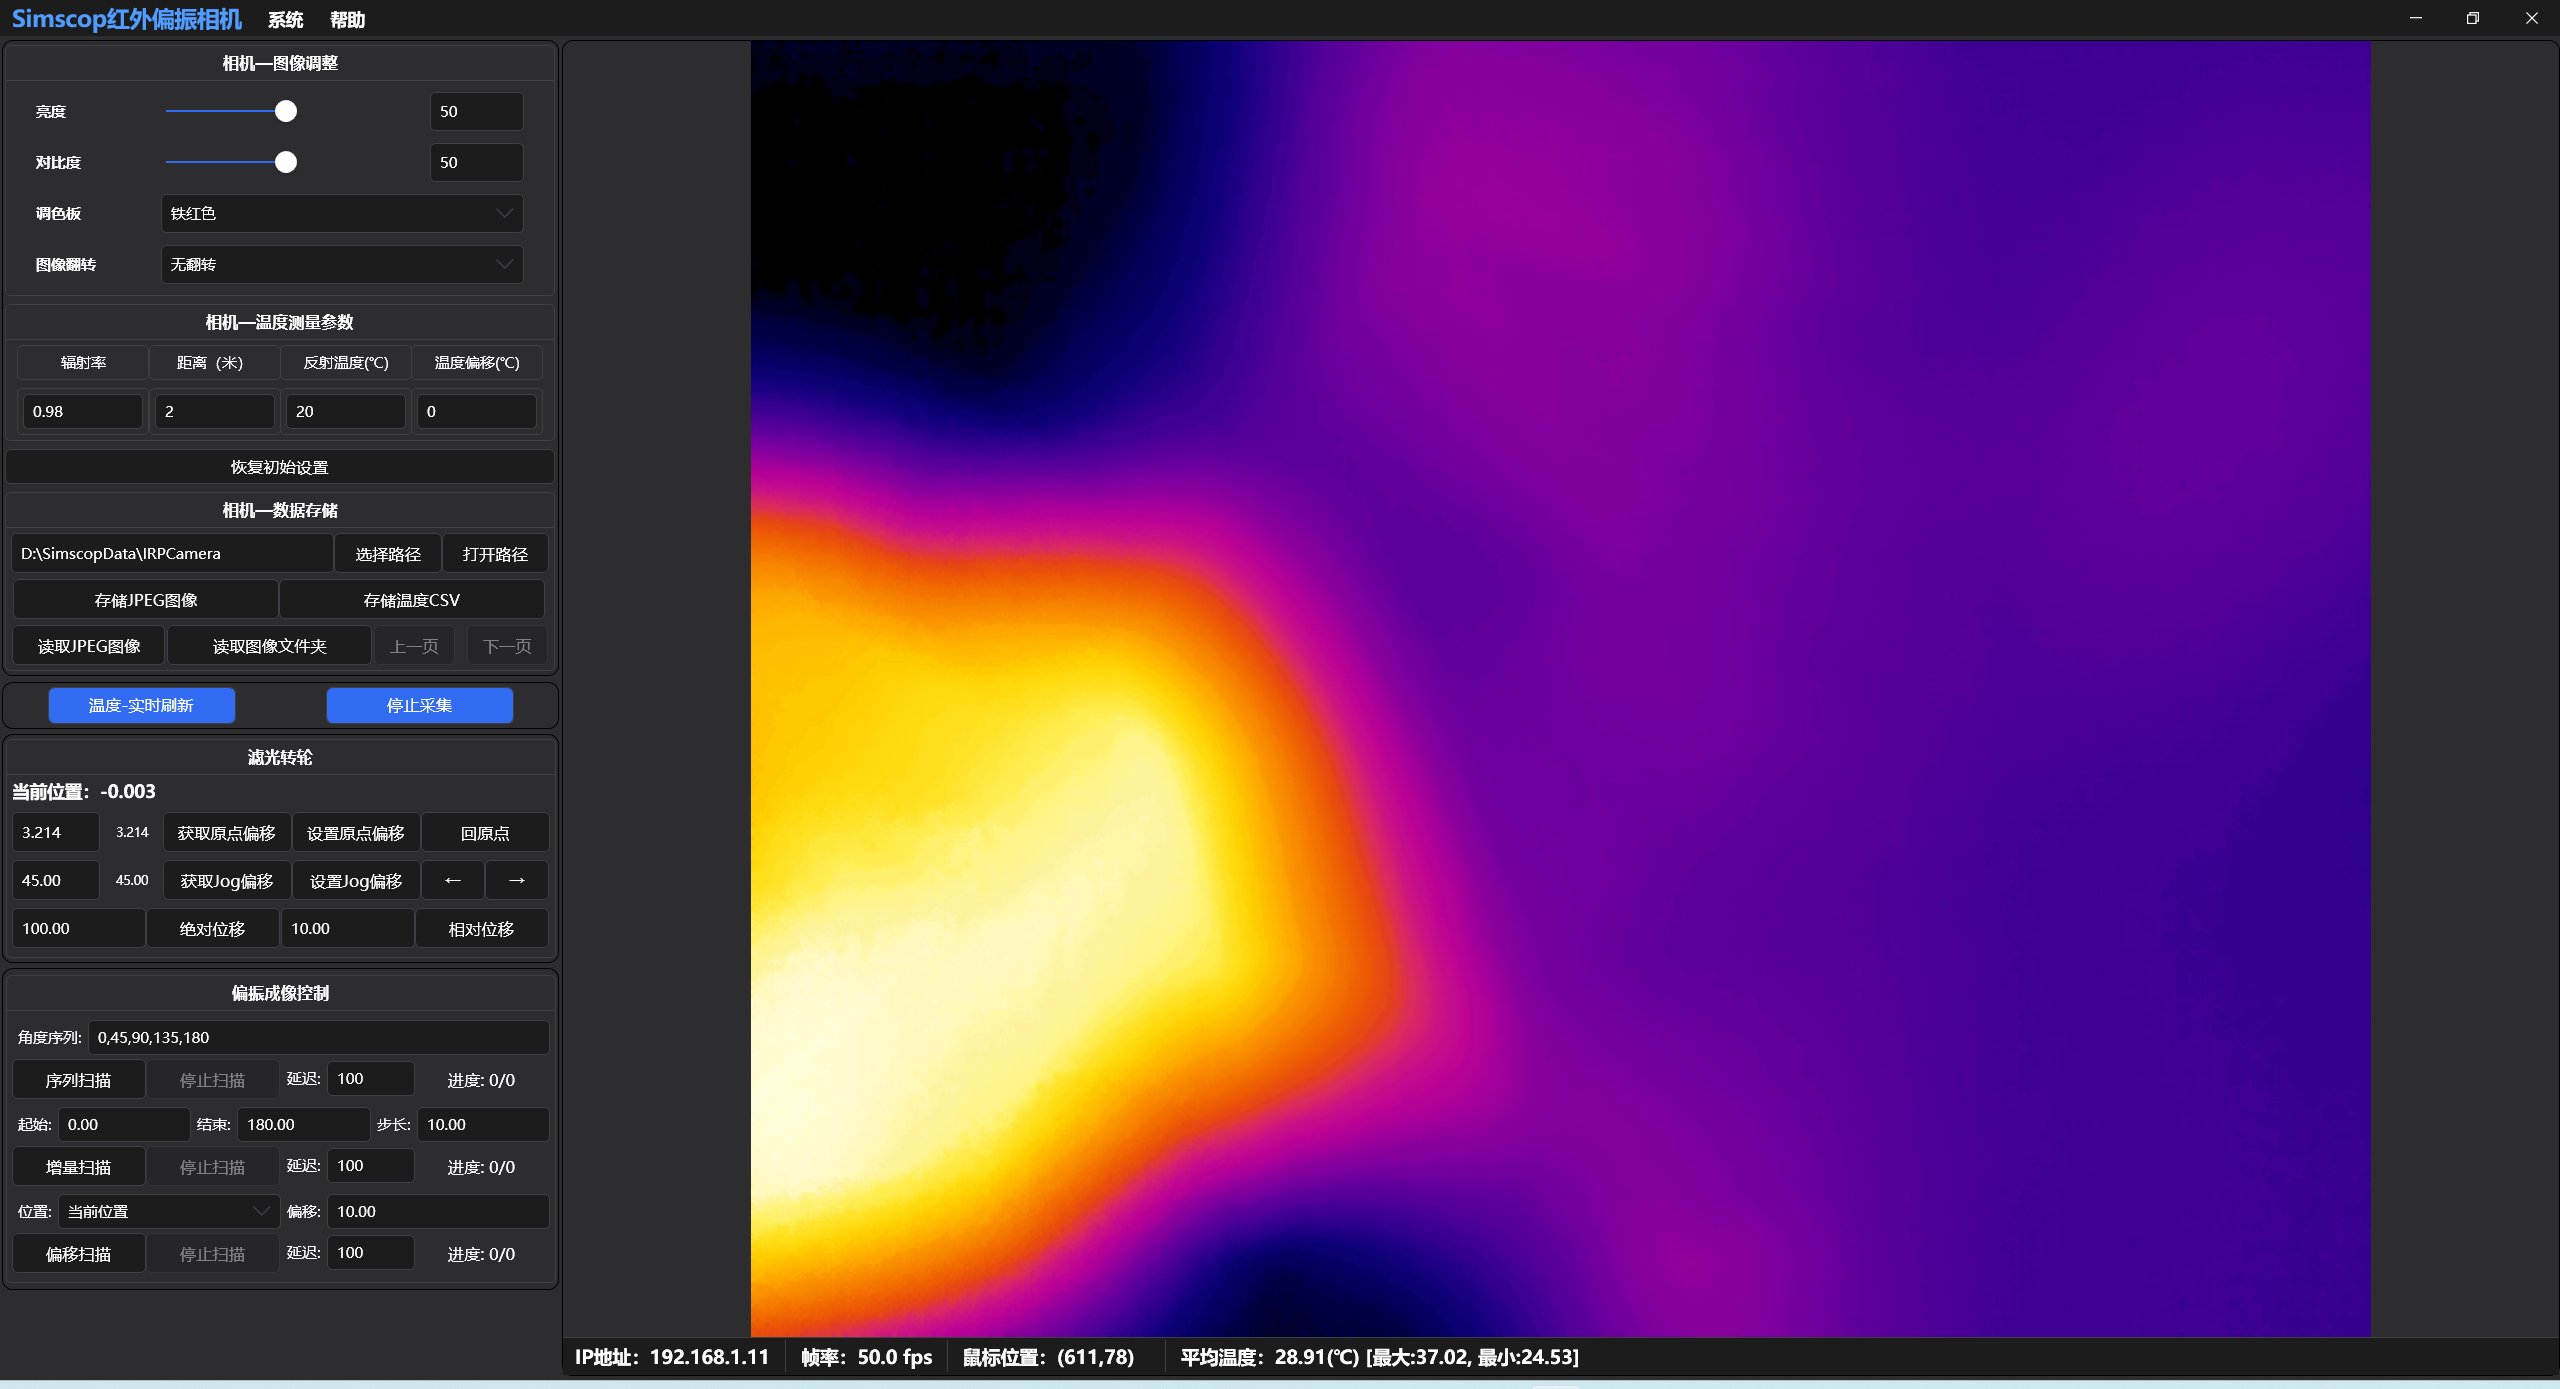The height and width of the screenshot is (1389, 2560).
Task: Click 读取图像文件夹 to load image folder
Action: [268, 645]
